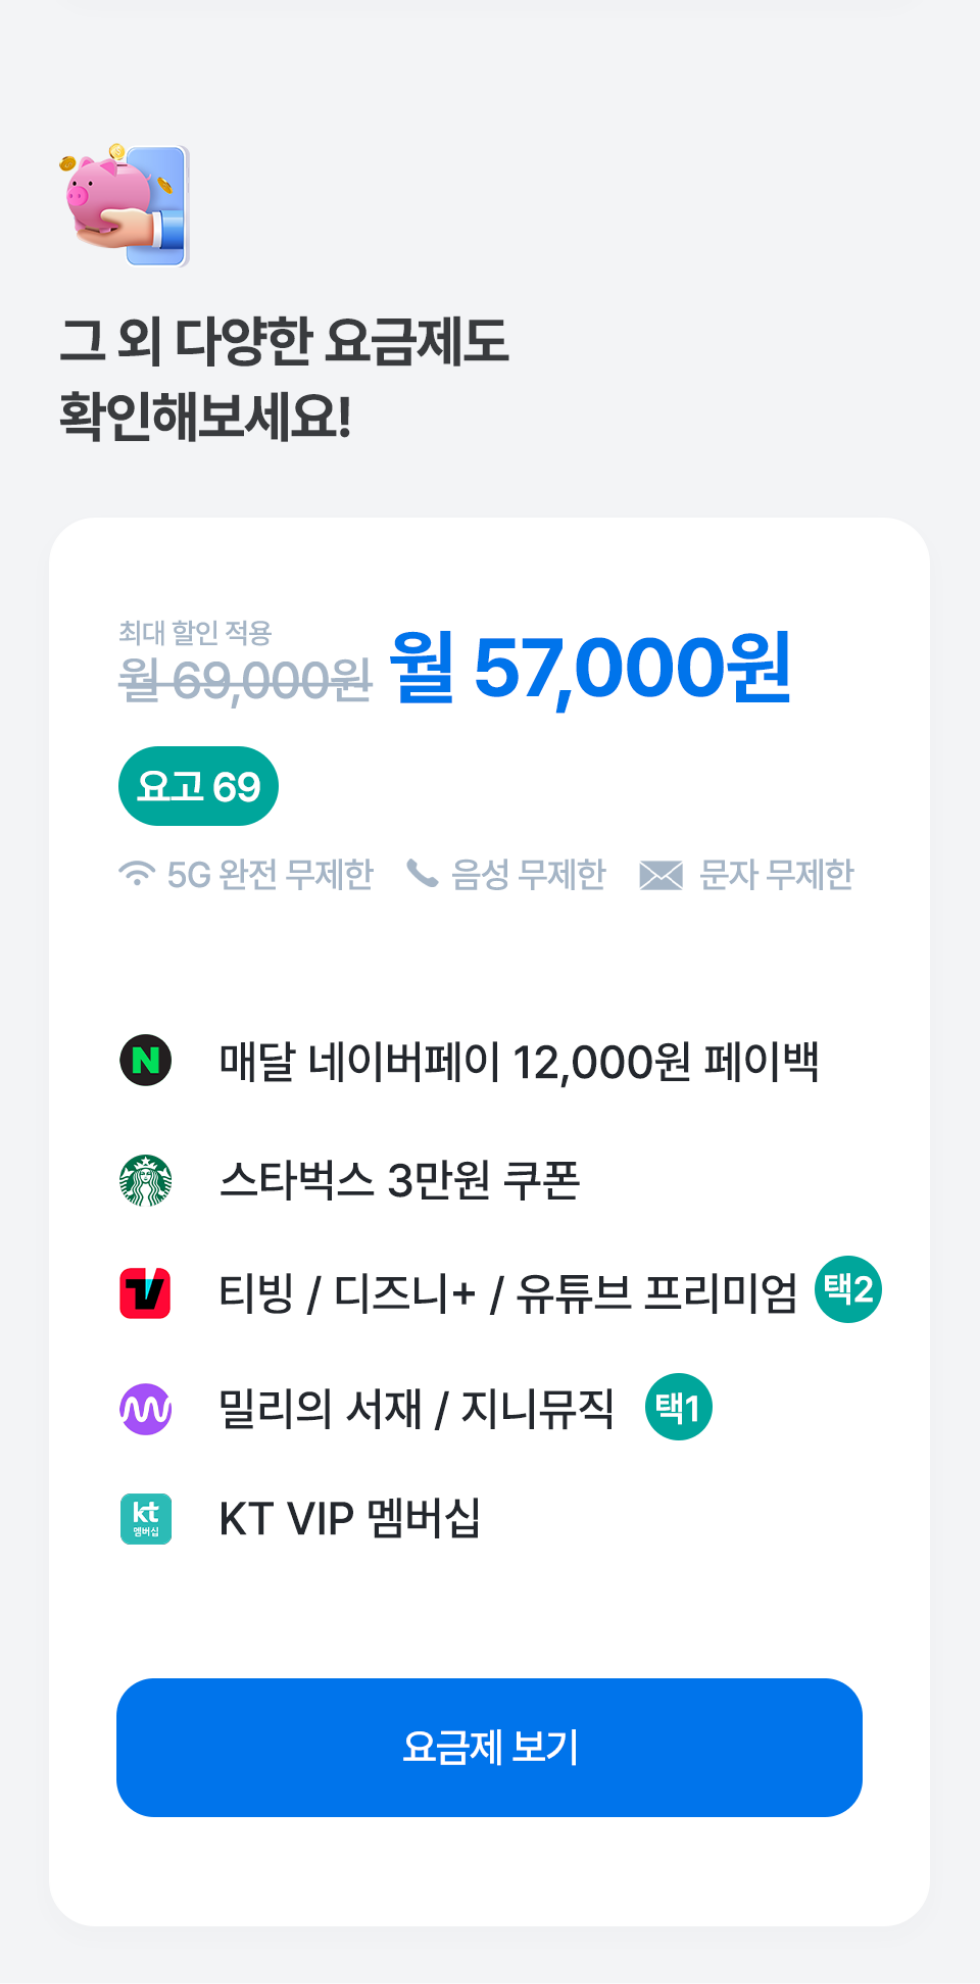Click the 네이버페이 12,000원 페이백 text
The width and height of the screenshot is (980, 1984).
[519, 1061]
